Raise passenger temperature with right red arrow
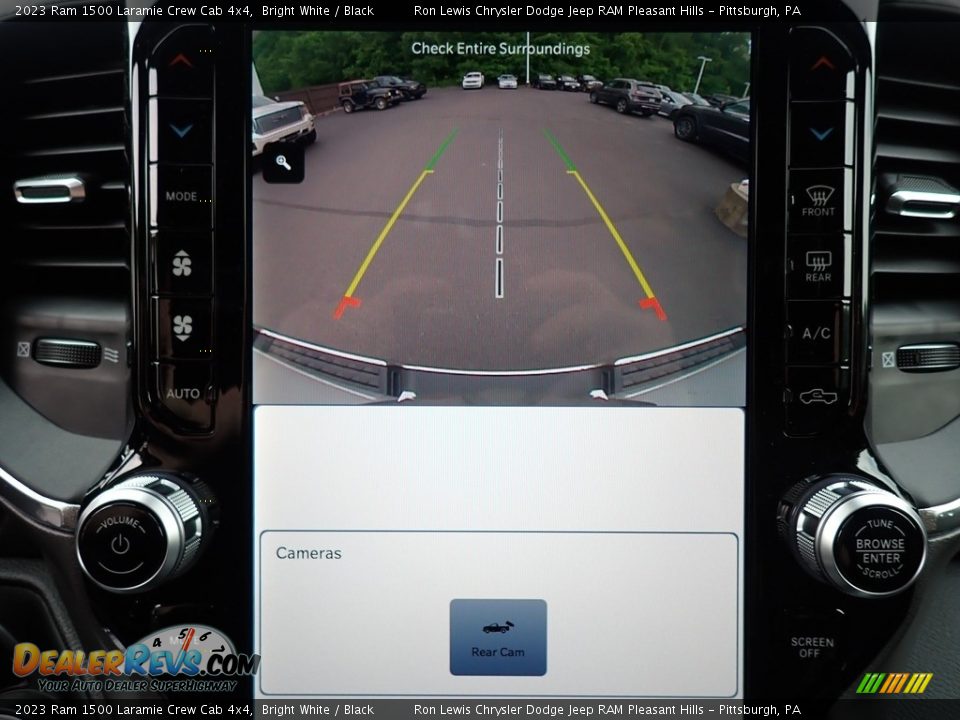This screenshot has width=960, height=720. pyautogui.click(x=822, y=64)
